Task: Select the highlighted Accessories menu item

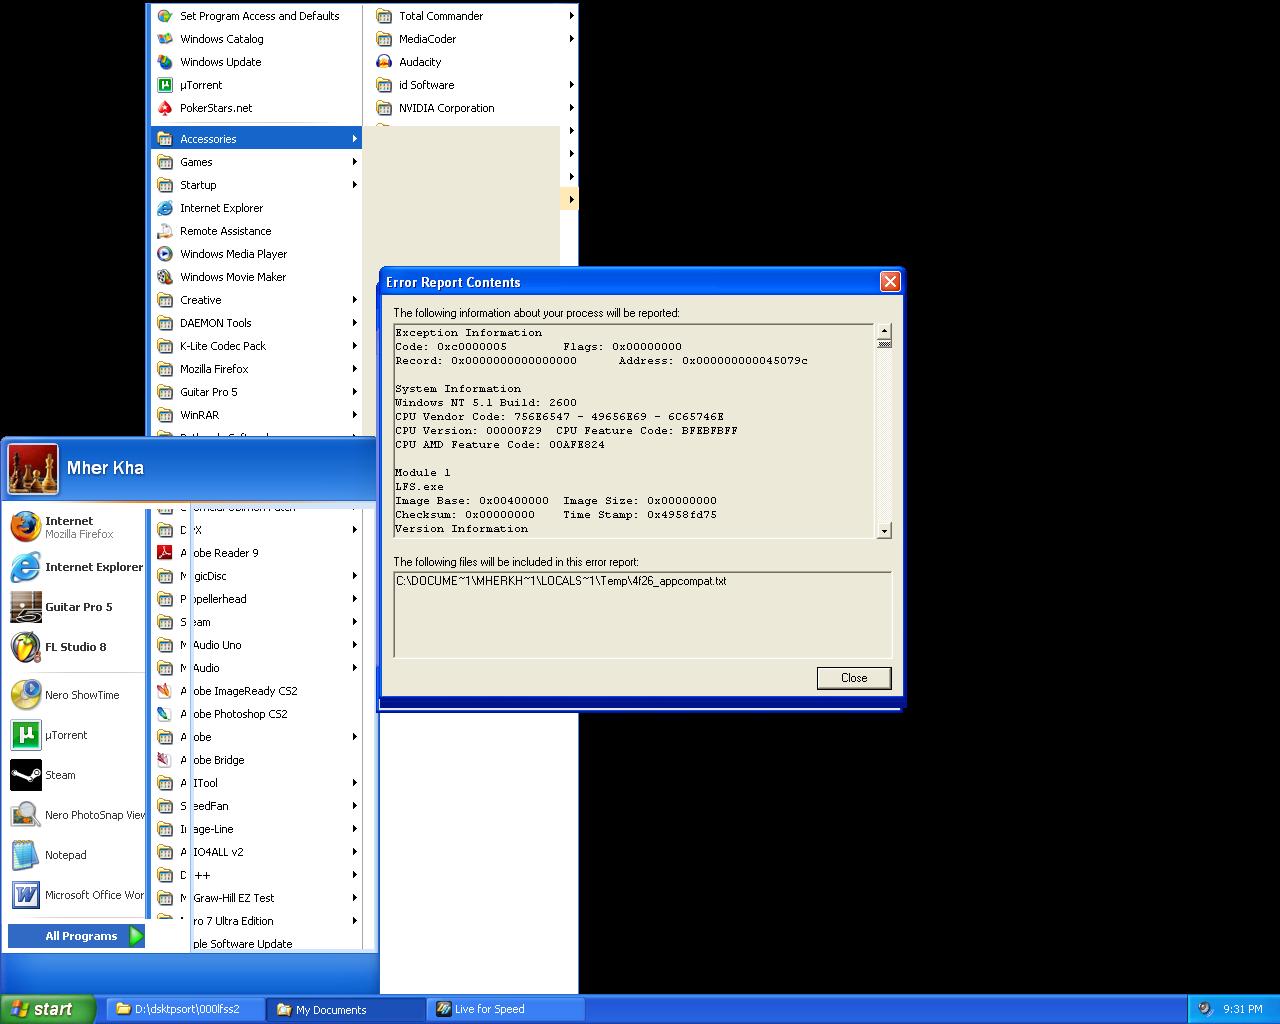Action: (x=257, y=139)
